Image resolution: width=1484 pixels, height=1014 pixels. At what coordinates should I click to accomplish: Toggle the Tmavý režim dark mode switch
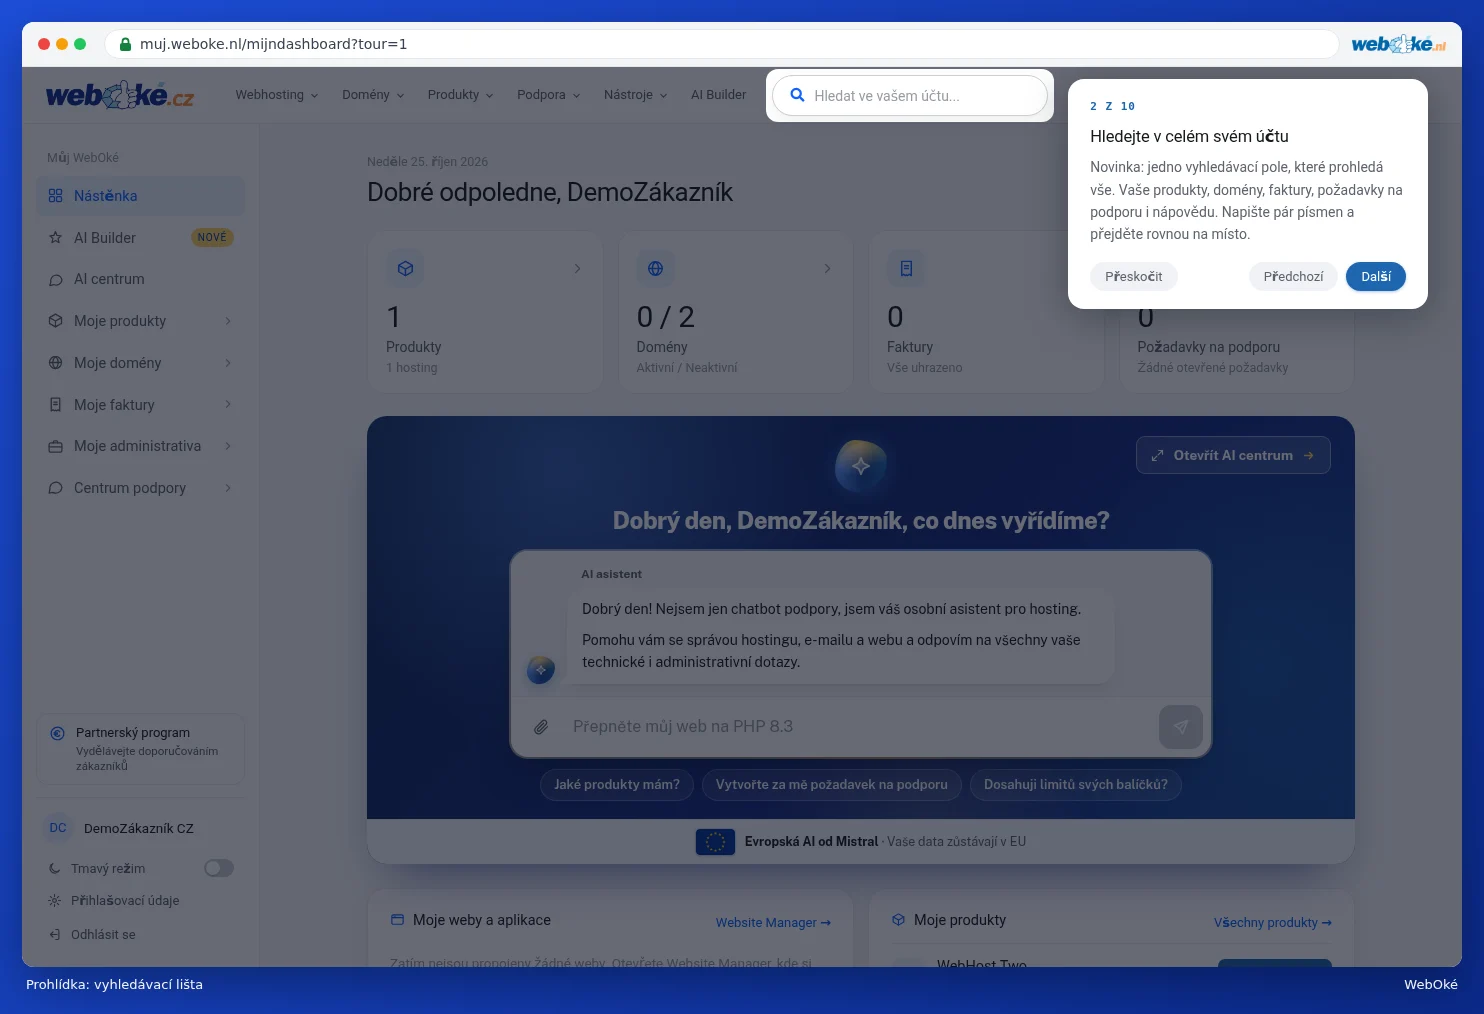pyautogui.click(x=219, y=868)
